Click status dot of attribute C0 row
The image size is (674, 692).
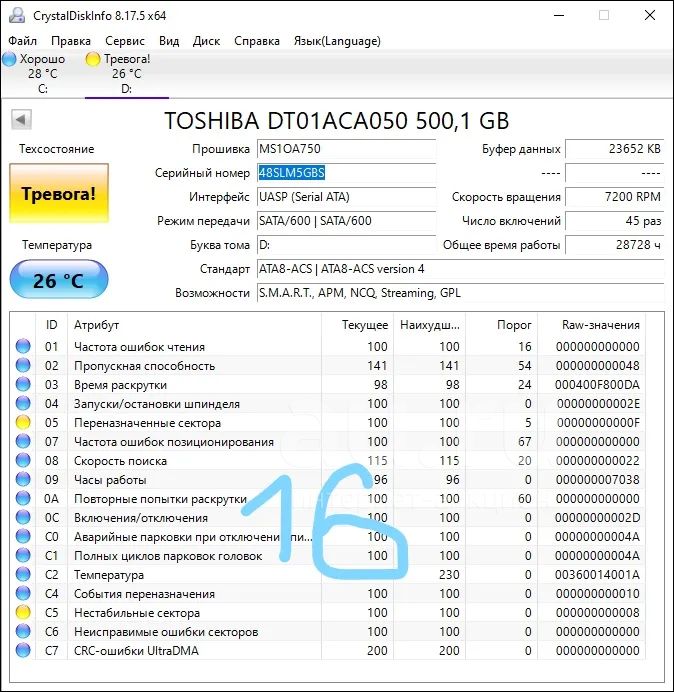click(23, 536)
